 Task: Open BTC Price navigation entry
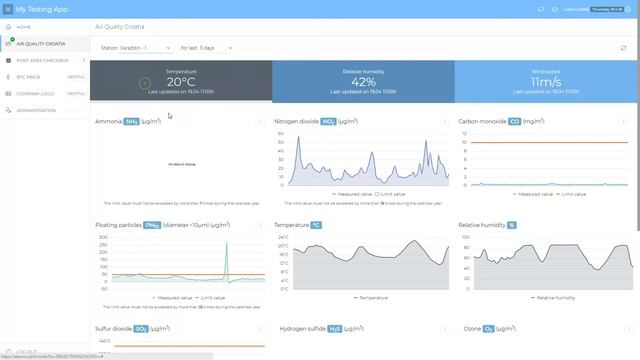coord(45,77)
